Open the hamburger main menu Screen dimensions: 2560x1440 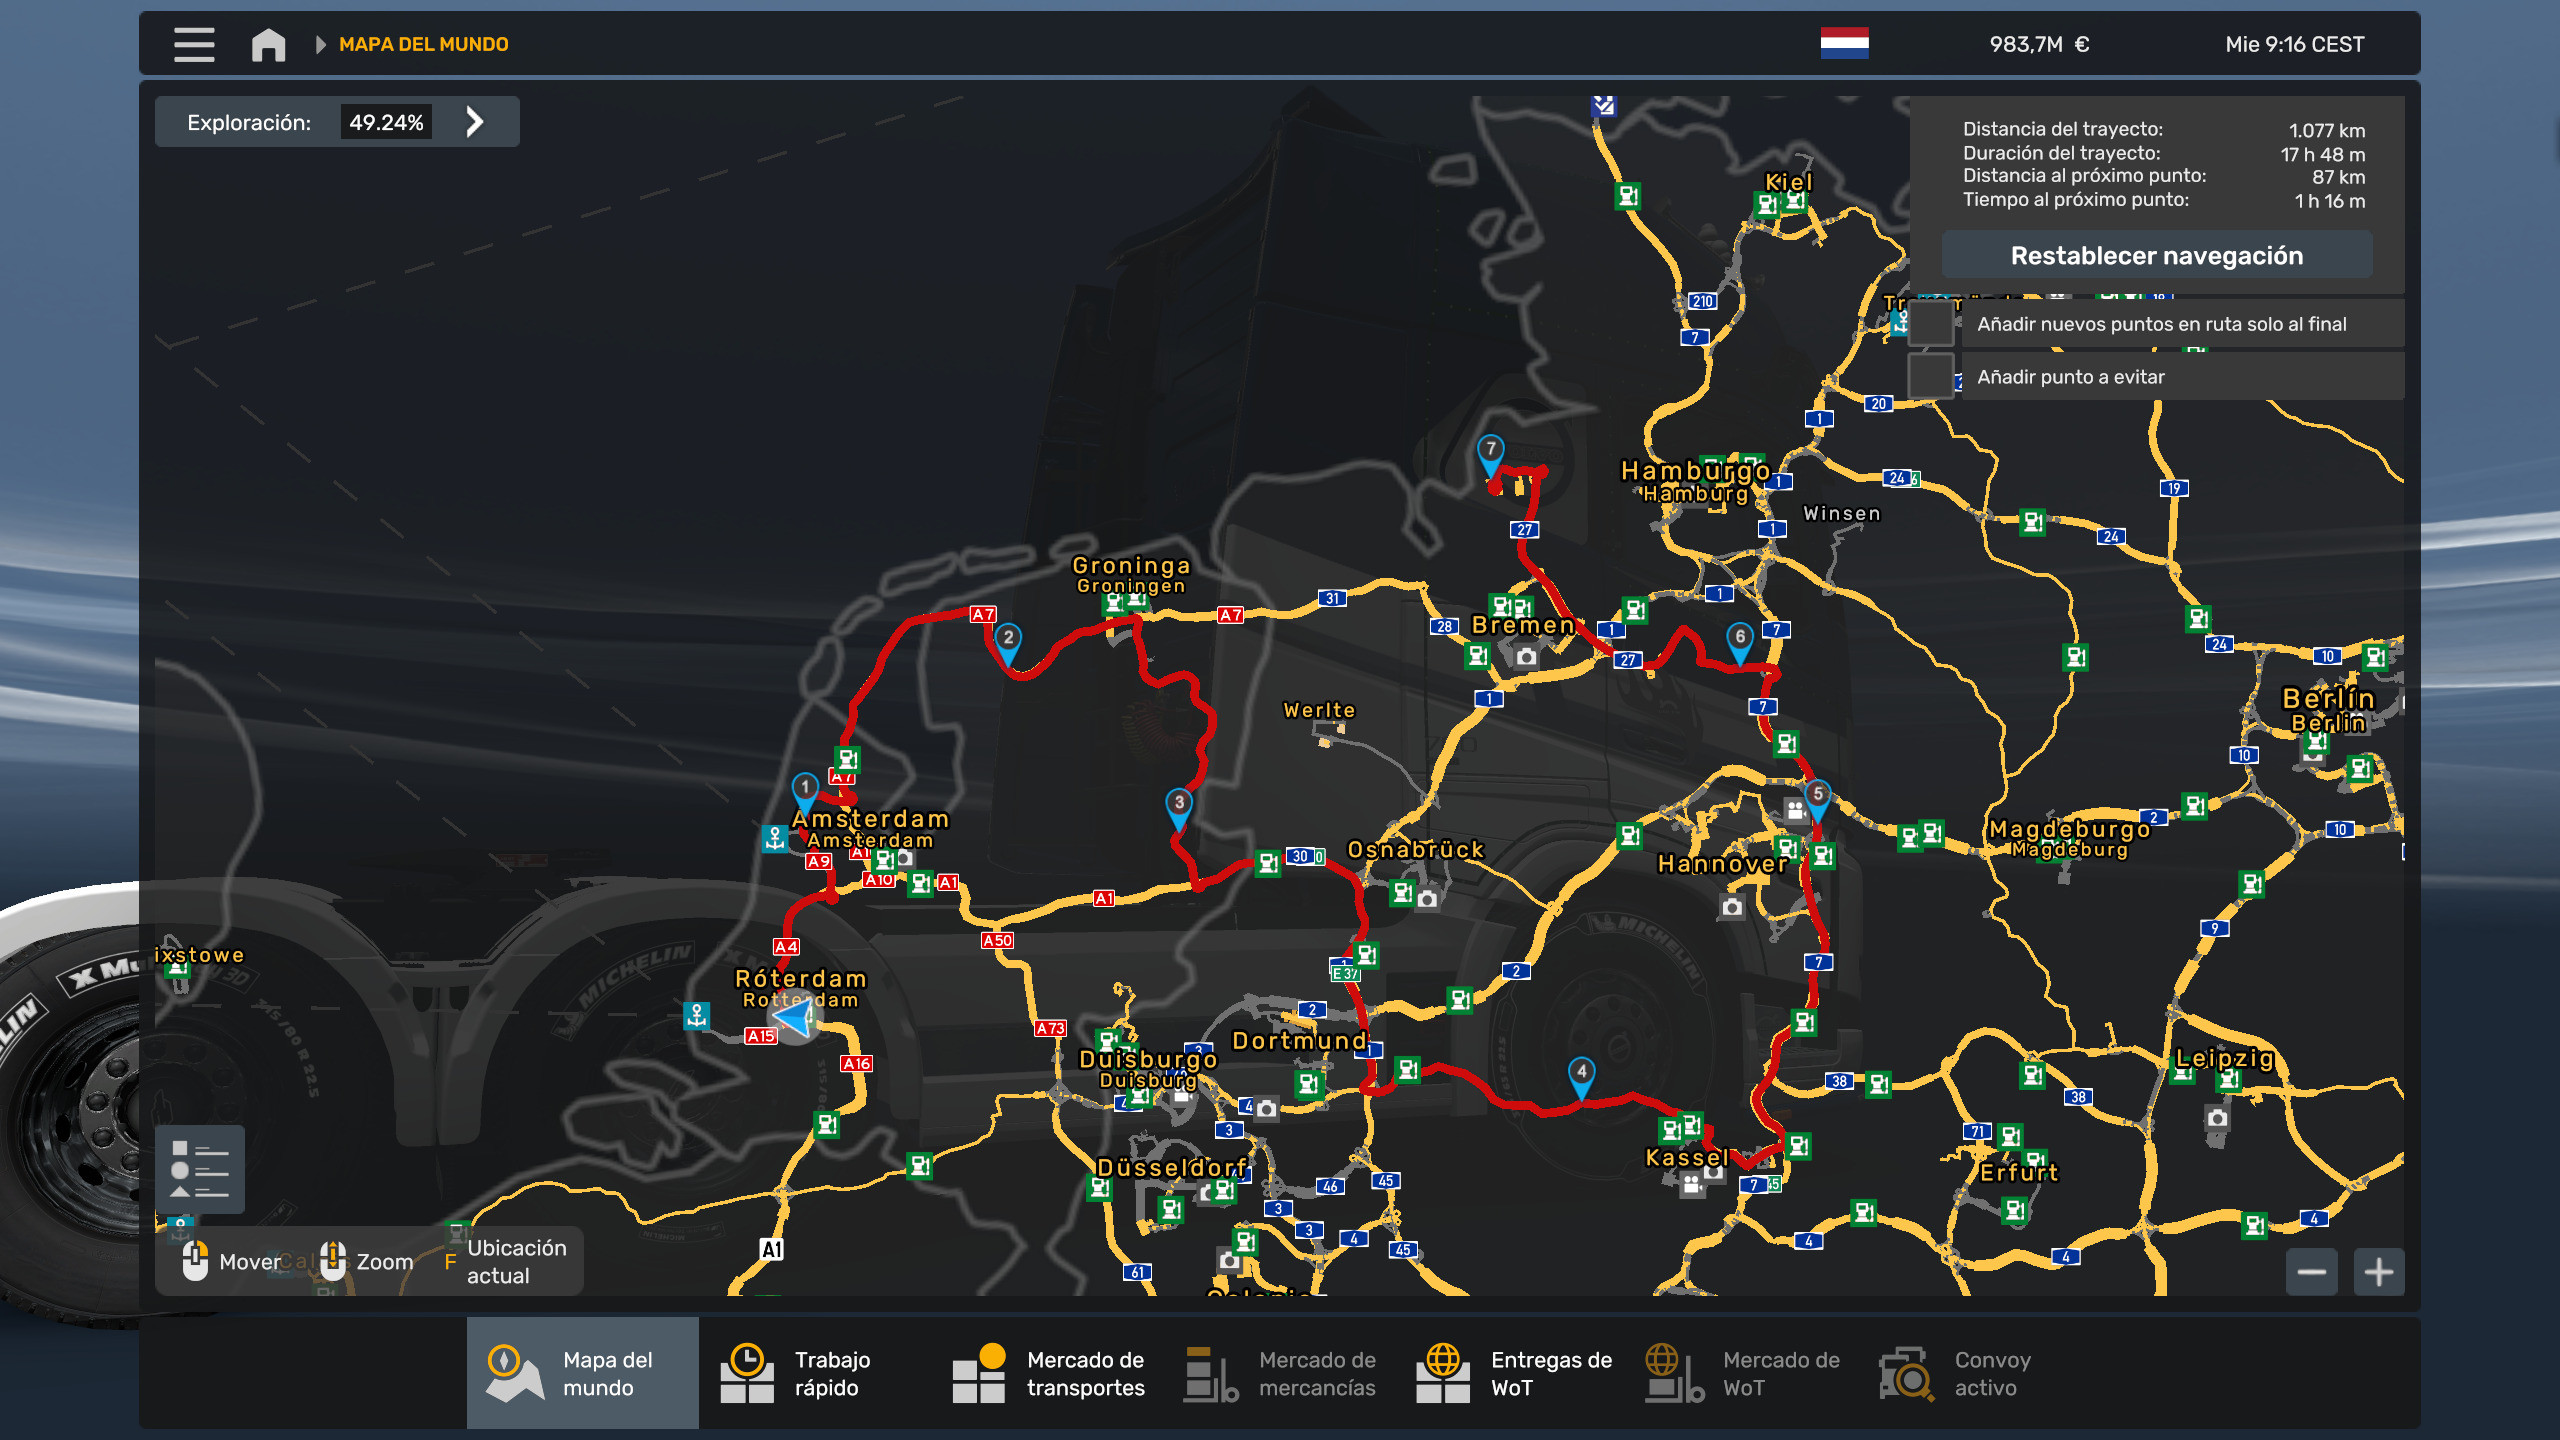click(194, 44)
